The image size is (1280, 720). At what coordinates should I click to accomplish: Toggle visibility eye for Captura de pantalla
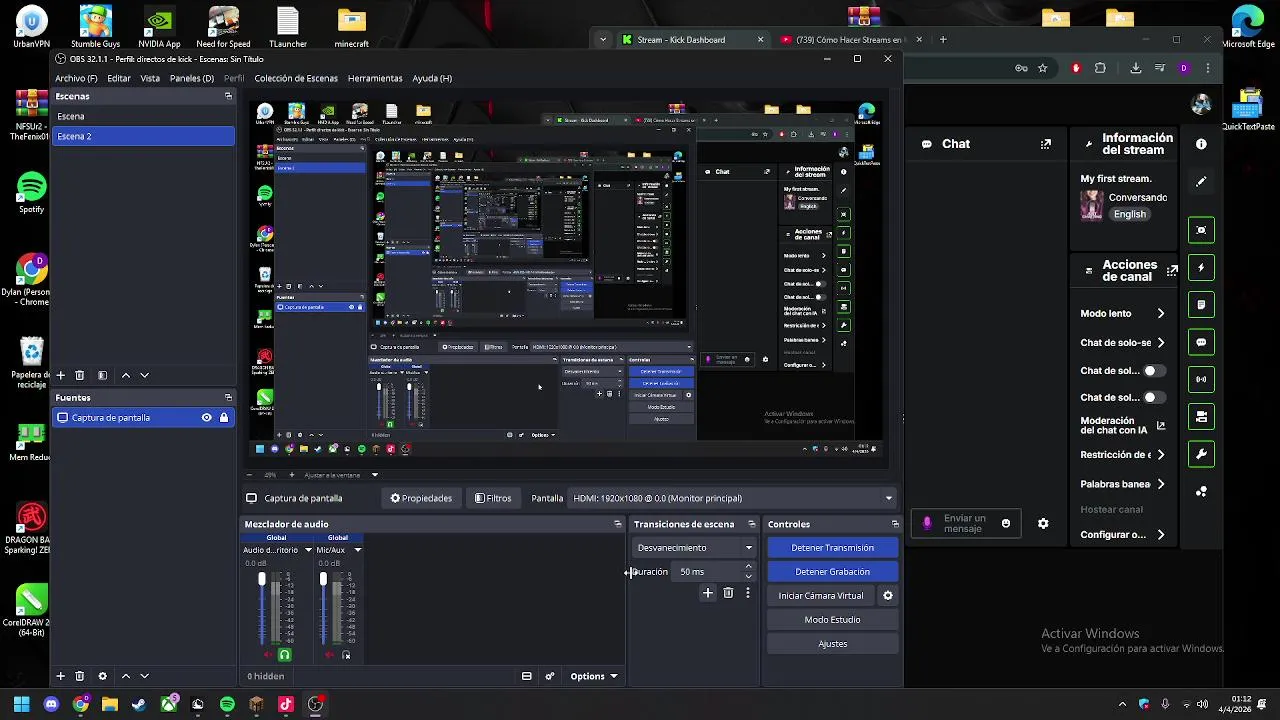coord(207,418)
